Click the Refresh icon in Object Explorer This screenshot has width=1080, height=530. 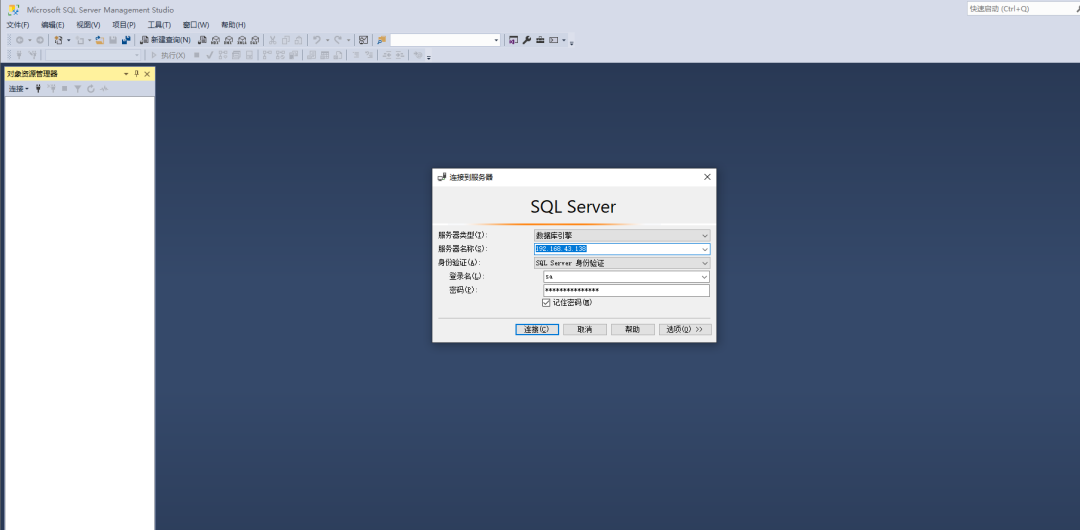coord(91,88)
